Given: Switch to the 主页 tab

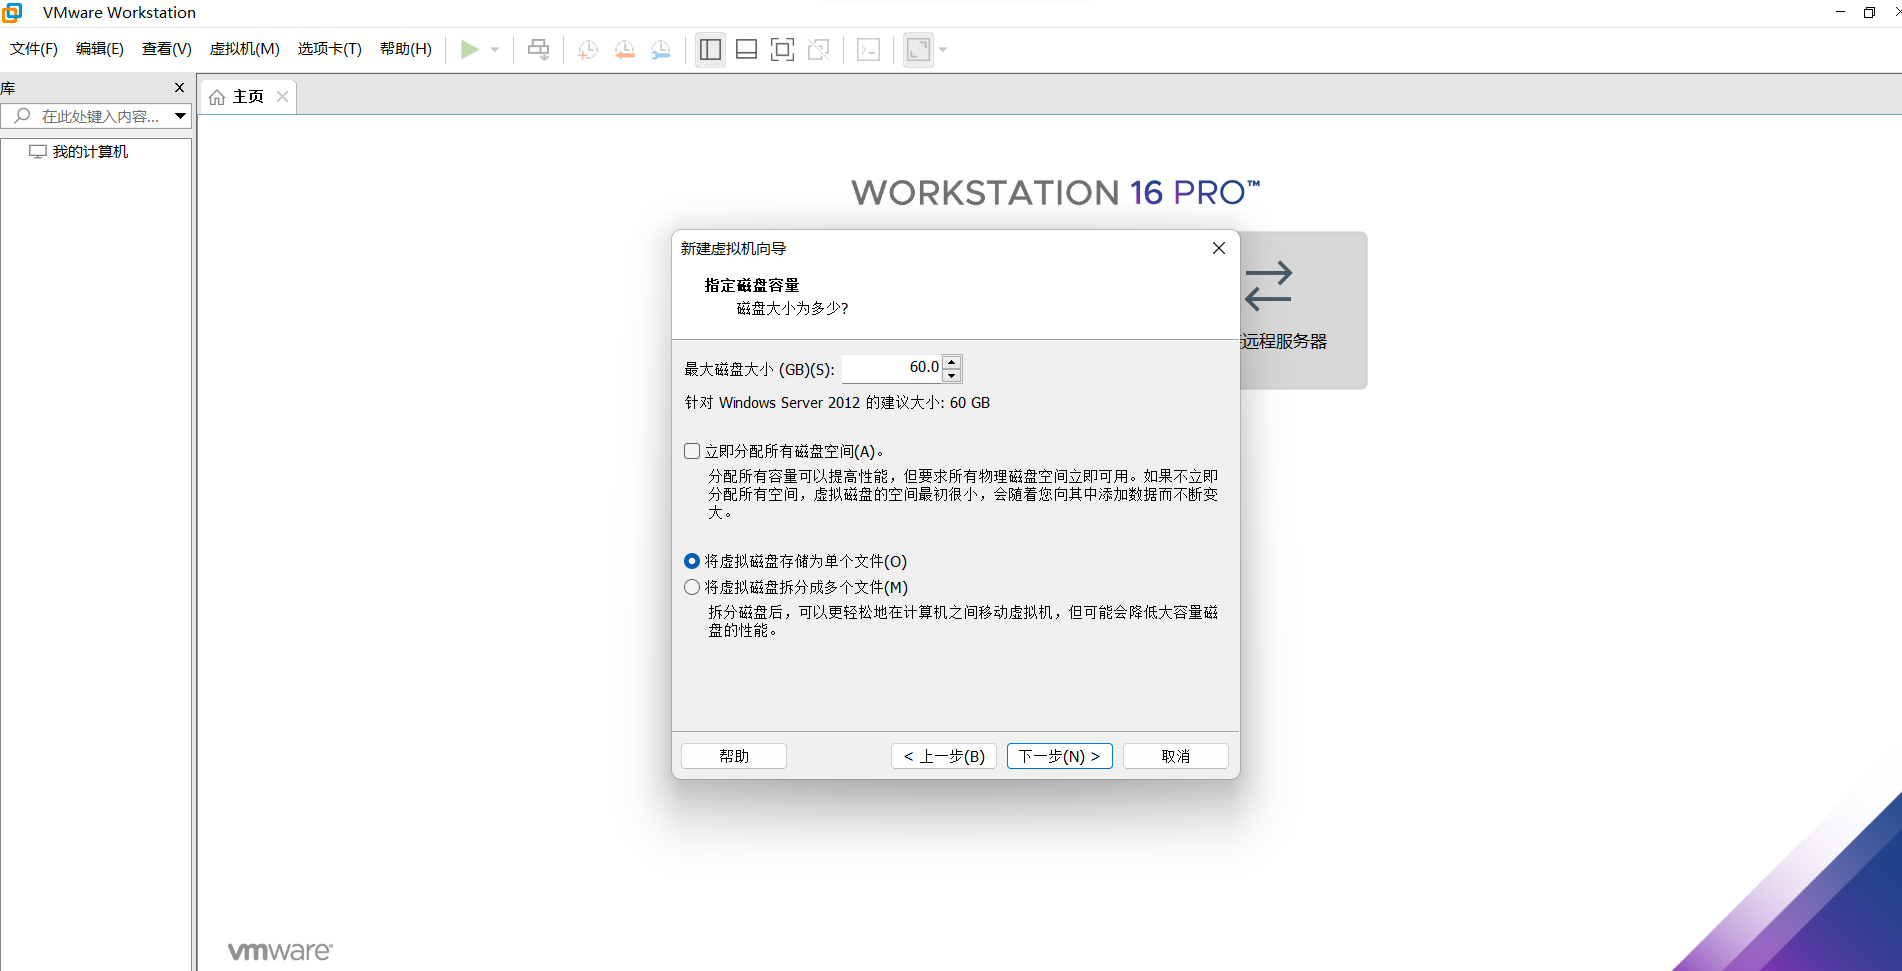Looking at the screenshot, I should pos(248,97).
